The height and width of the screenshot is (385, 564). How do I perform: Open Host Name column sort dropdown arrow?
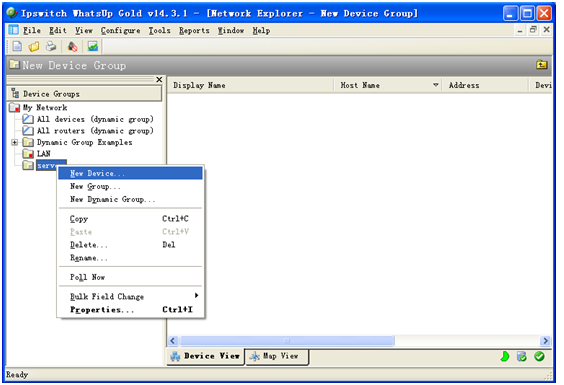point(436,85)
